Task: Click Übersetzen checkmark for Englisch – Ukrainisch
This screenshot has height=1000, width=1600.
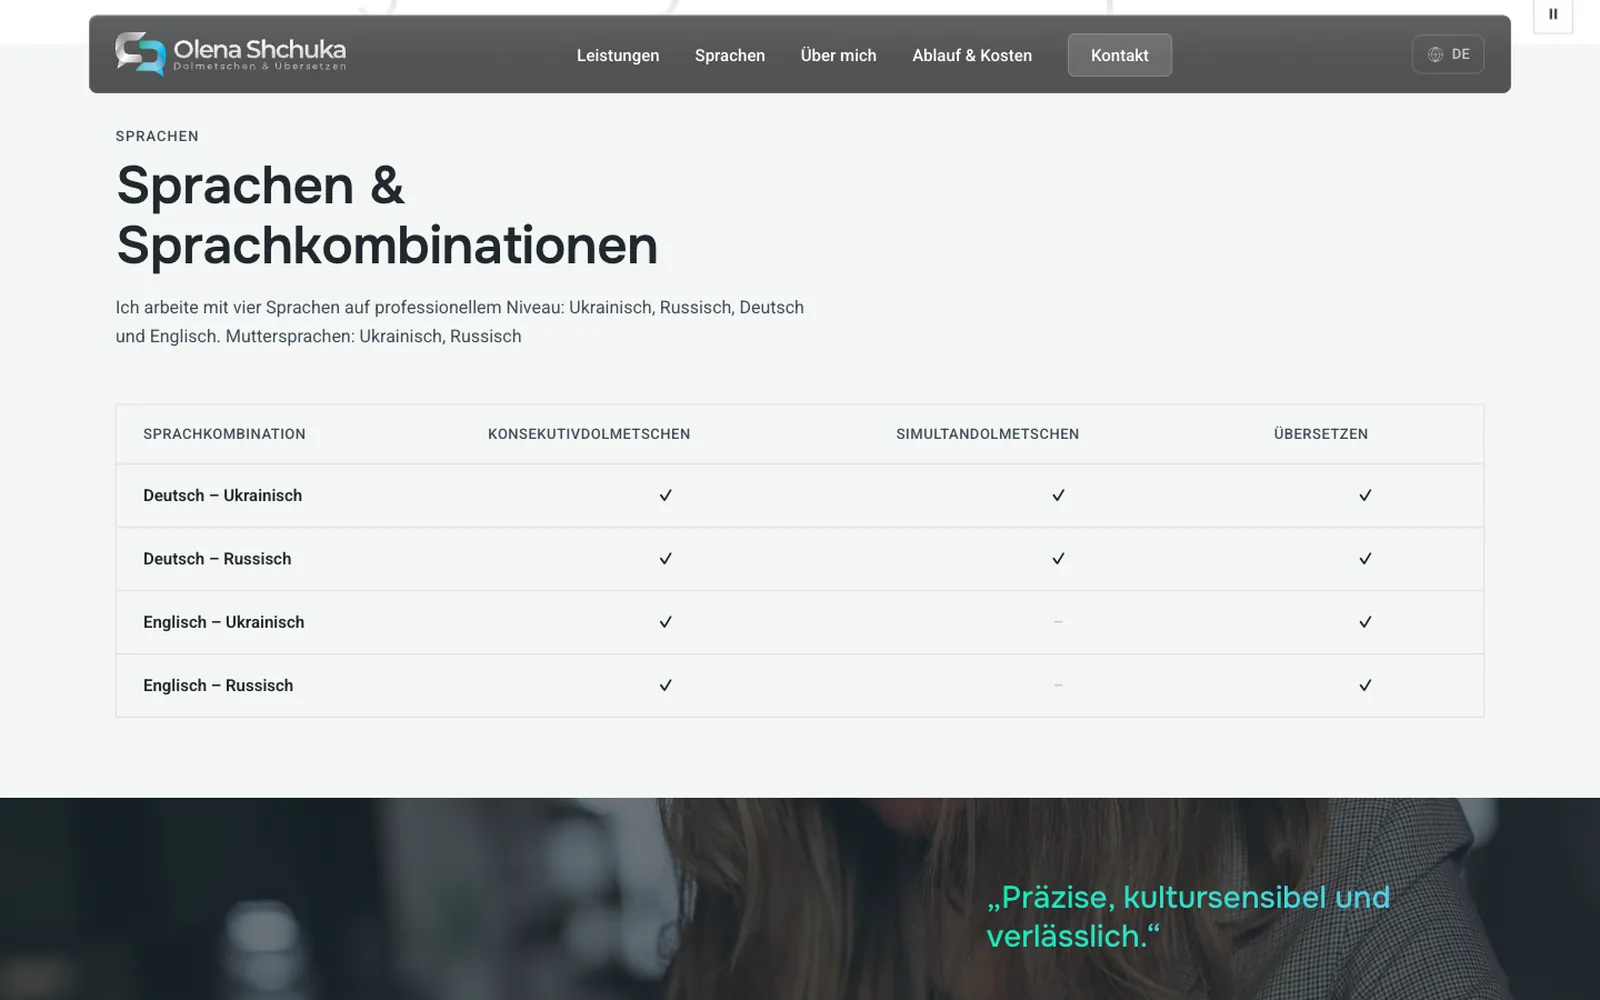Action: [x=1365, y=622]
